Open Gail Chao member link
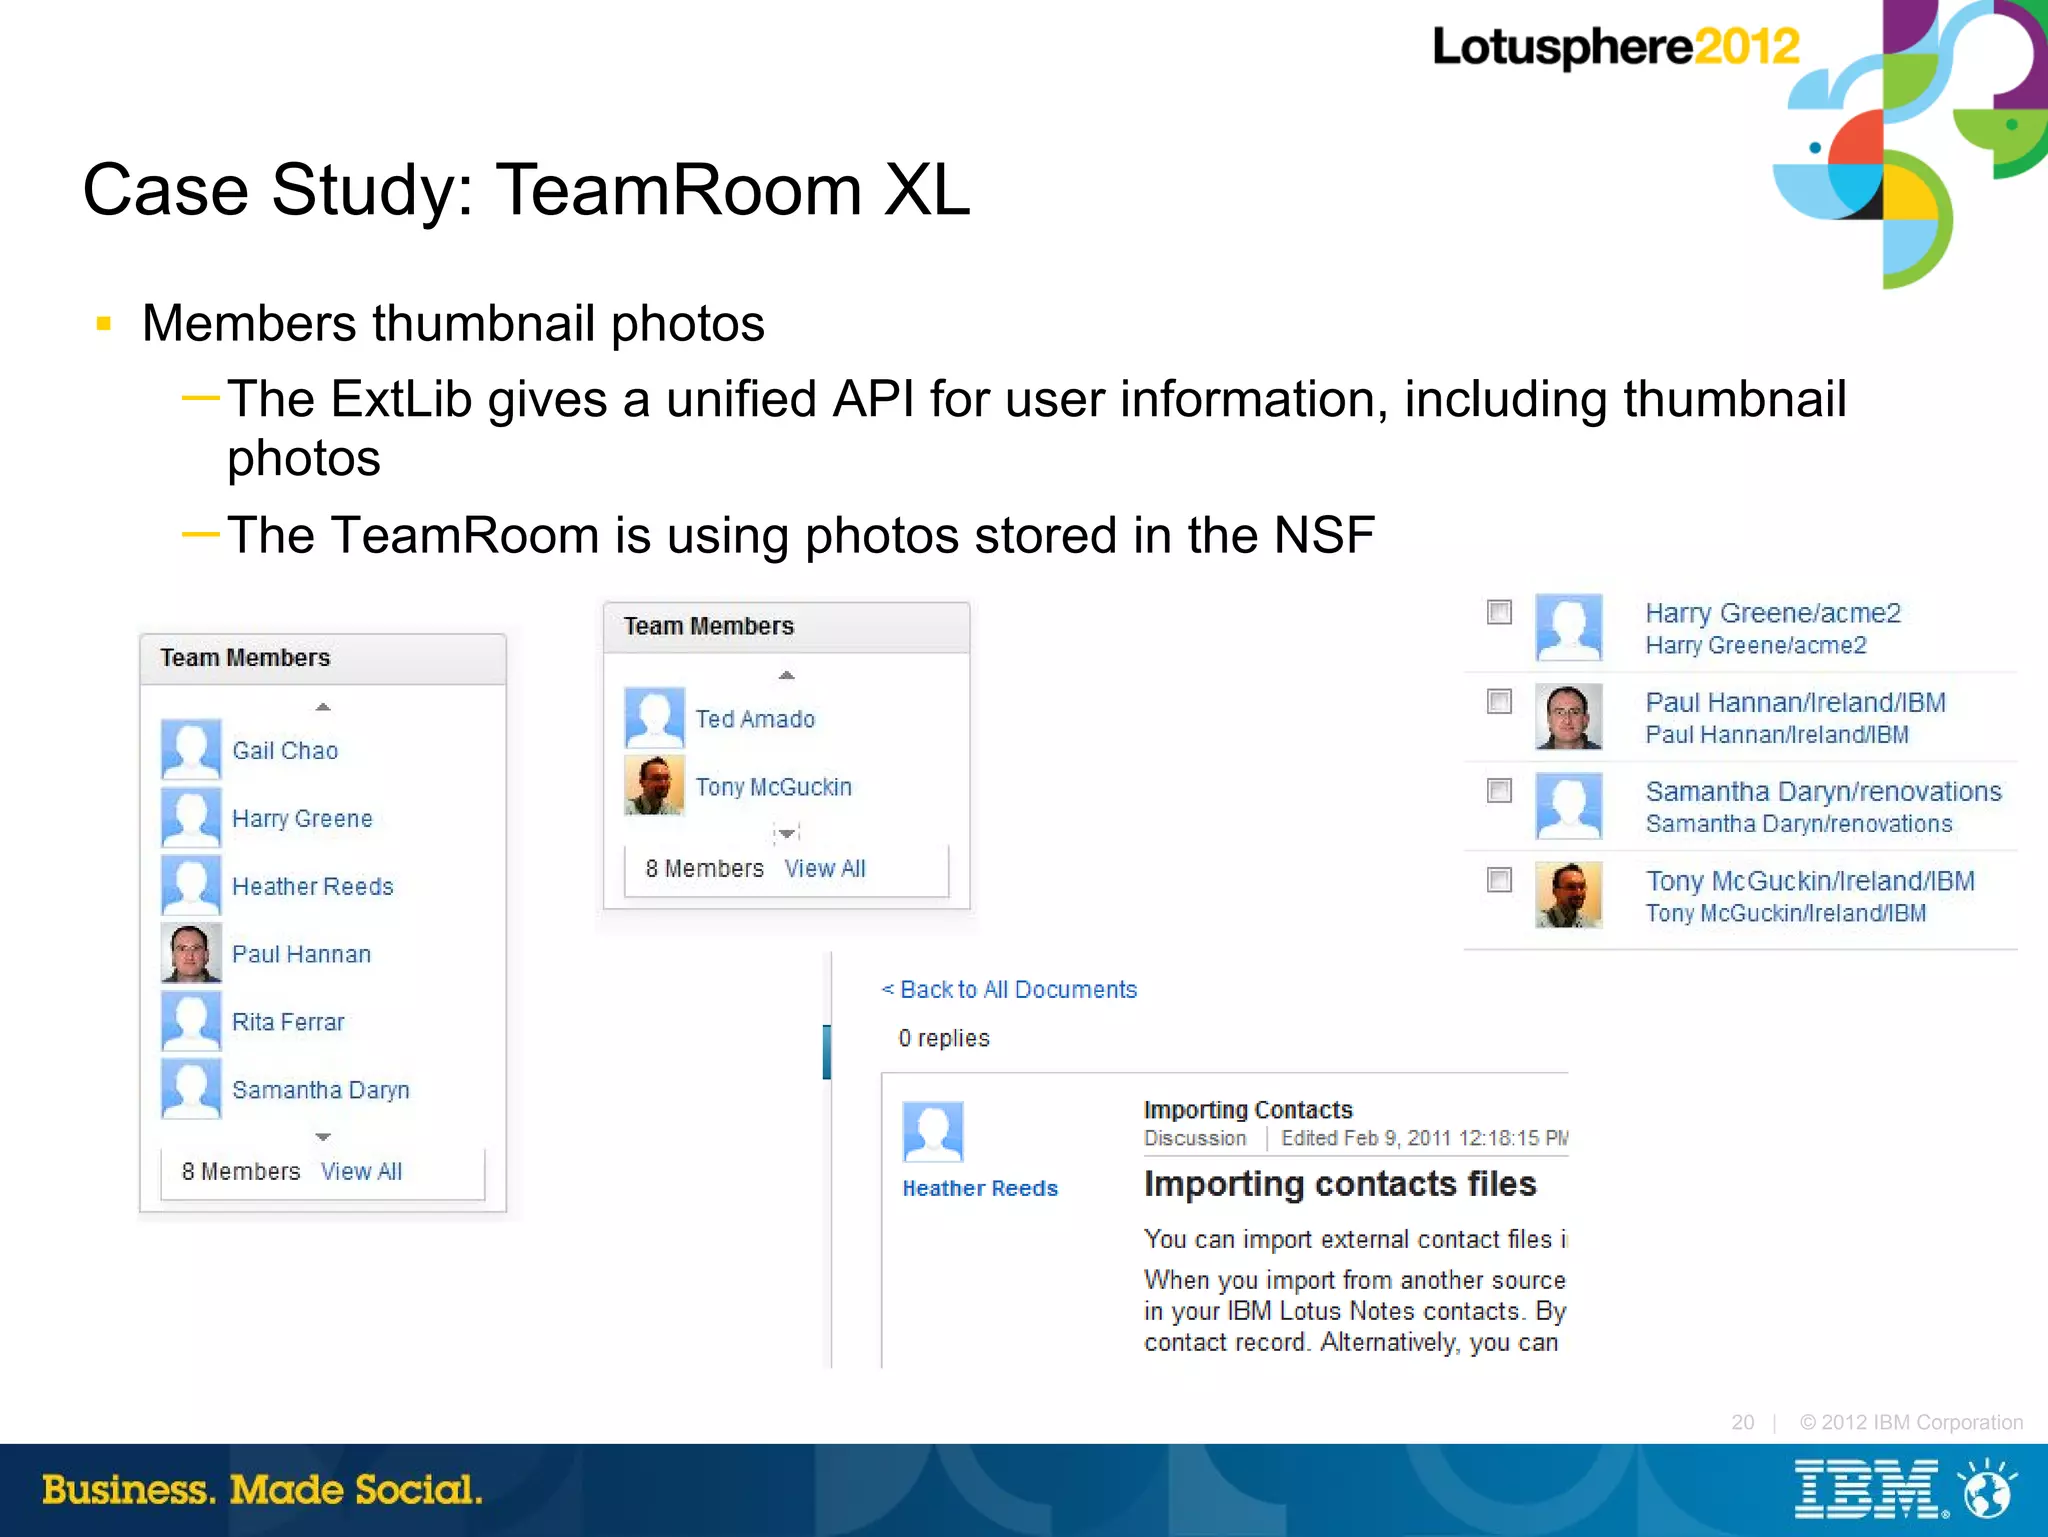2048x1537 pixels. tap(285, 750)
